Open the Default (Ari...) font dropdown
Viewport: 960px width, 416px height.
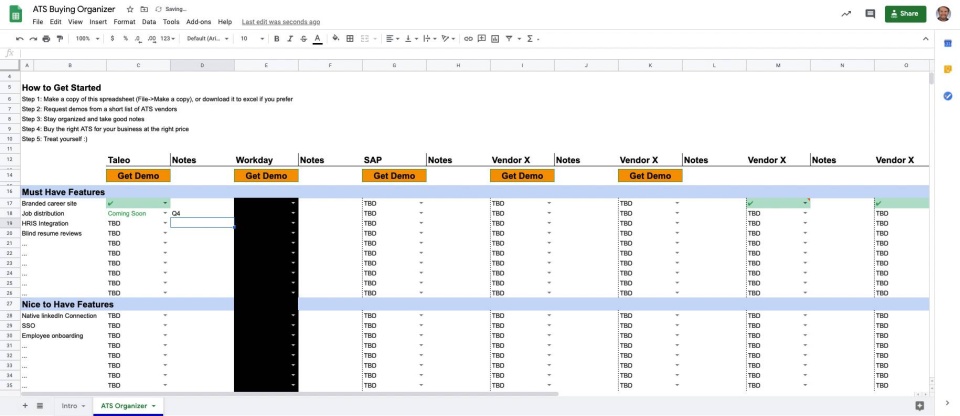208,39
